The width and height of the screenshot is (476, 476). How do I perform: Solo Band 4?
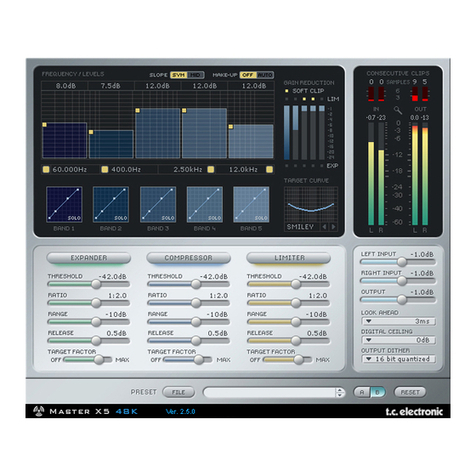click(215, 218)
